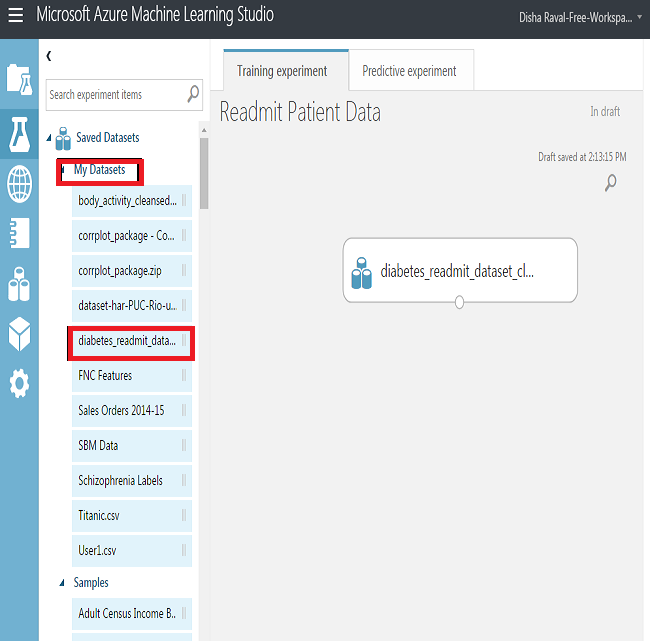Open the Datasets cylinders sidebar icon
The height and width of the screenshot is (641, 650).
coord(19,284)
